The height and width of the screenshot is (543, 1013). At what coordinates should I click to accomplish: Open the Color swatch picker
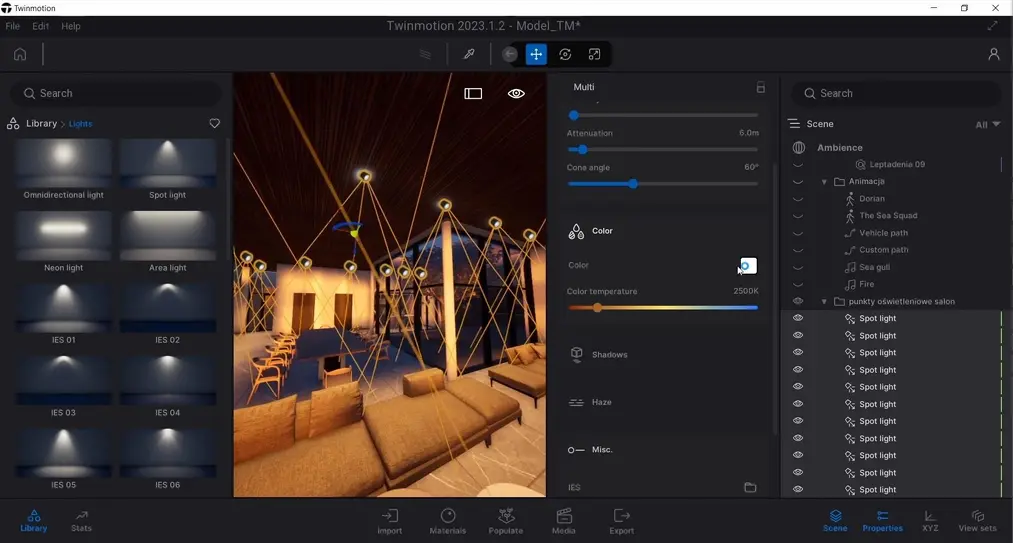(748, 266)
